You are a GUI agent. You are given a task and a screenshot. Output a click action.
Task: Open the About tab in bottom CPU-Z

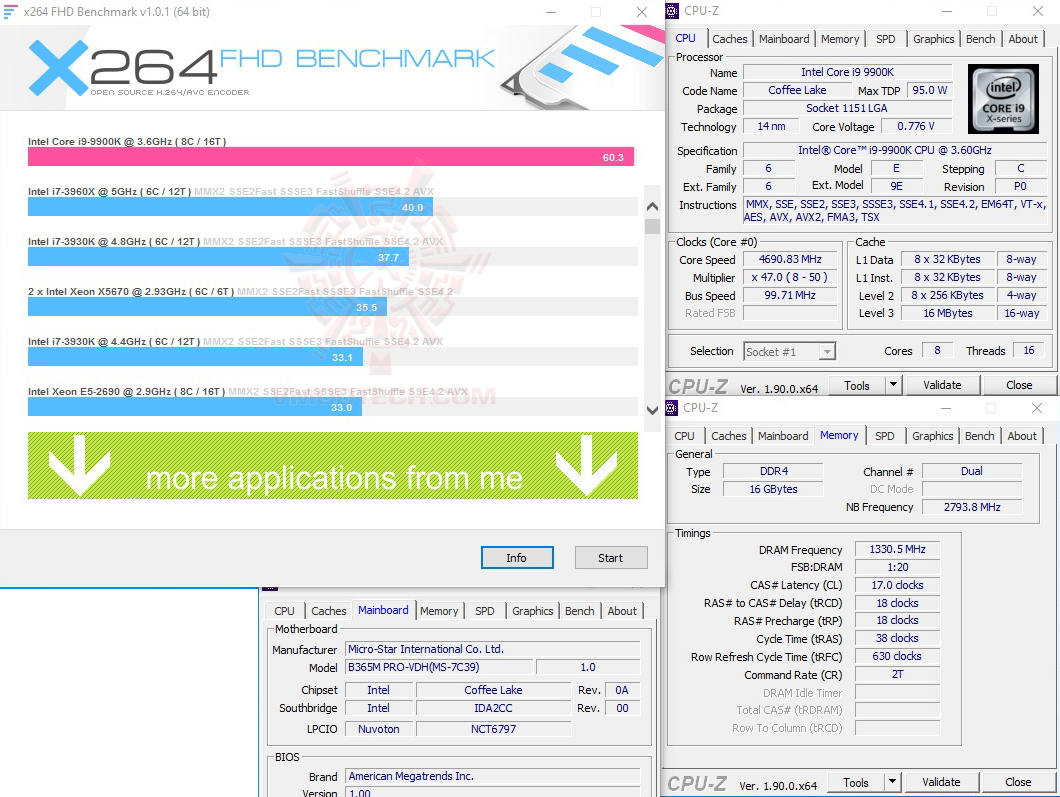tap(1022, 435)
